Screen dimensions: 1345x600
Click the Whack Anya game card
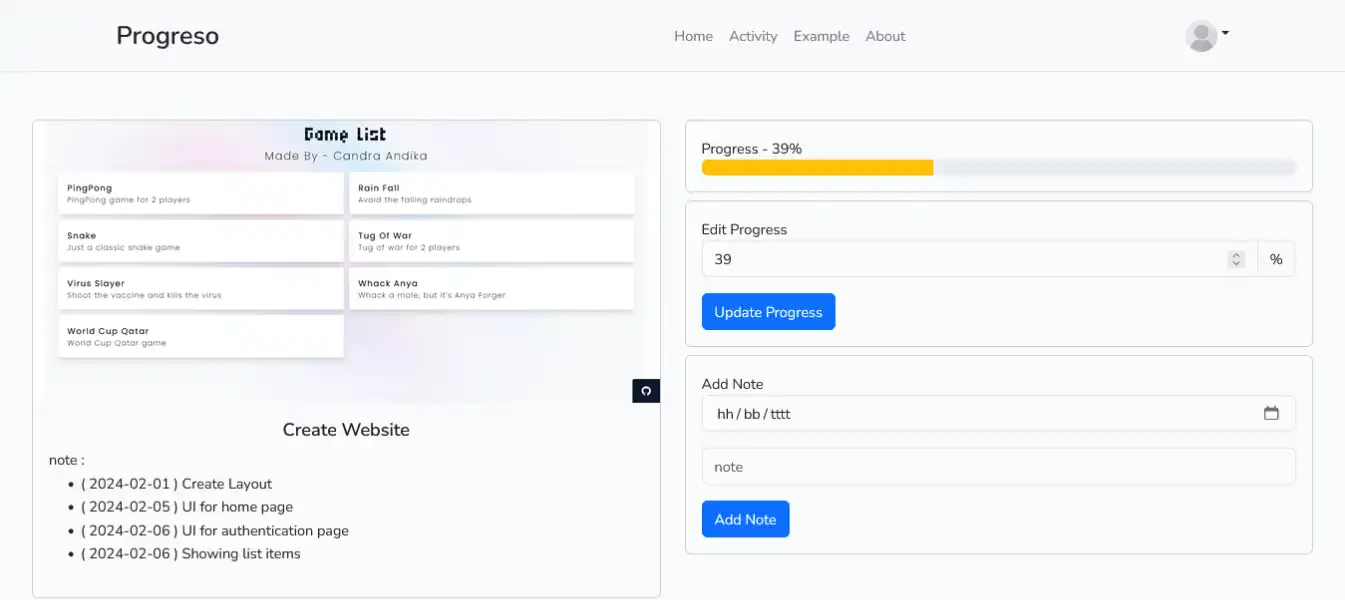[x=491, y=289]
